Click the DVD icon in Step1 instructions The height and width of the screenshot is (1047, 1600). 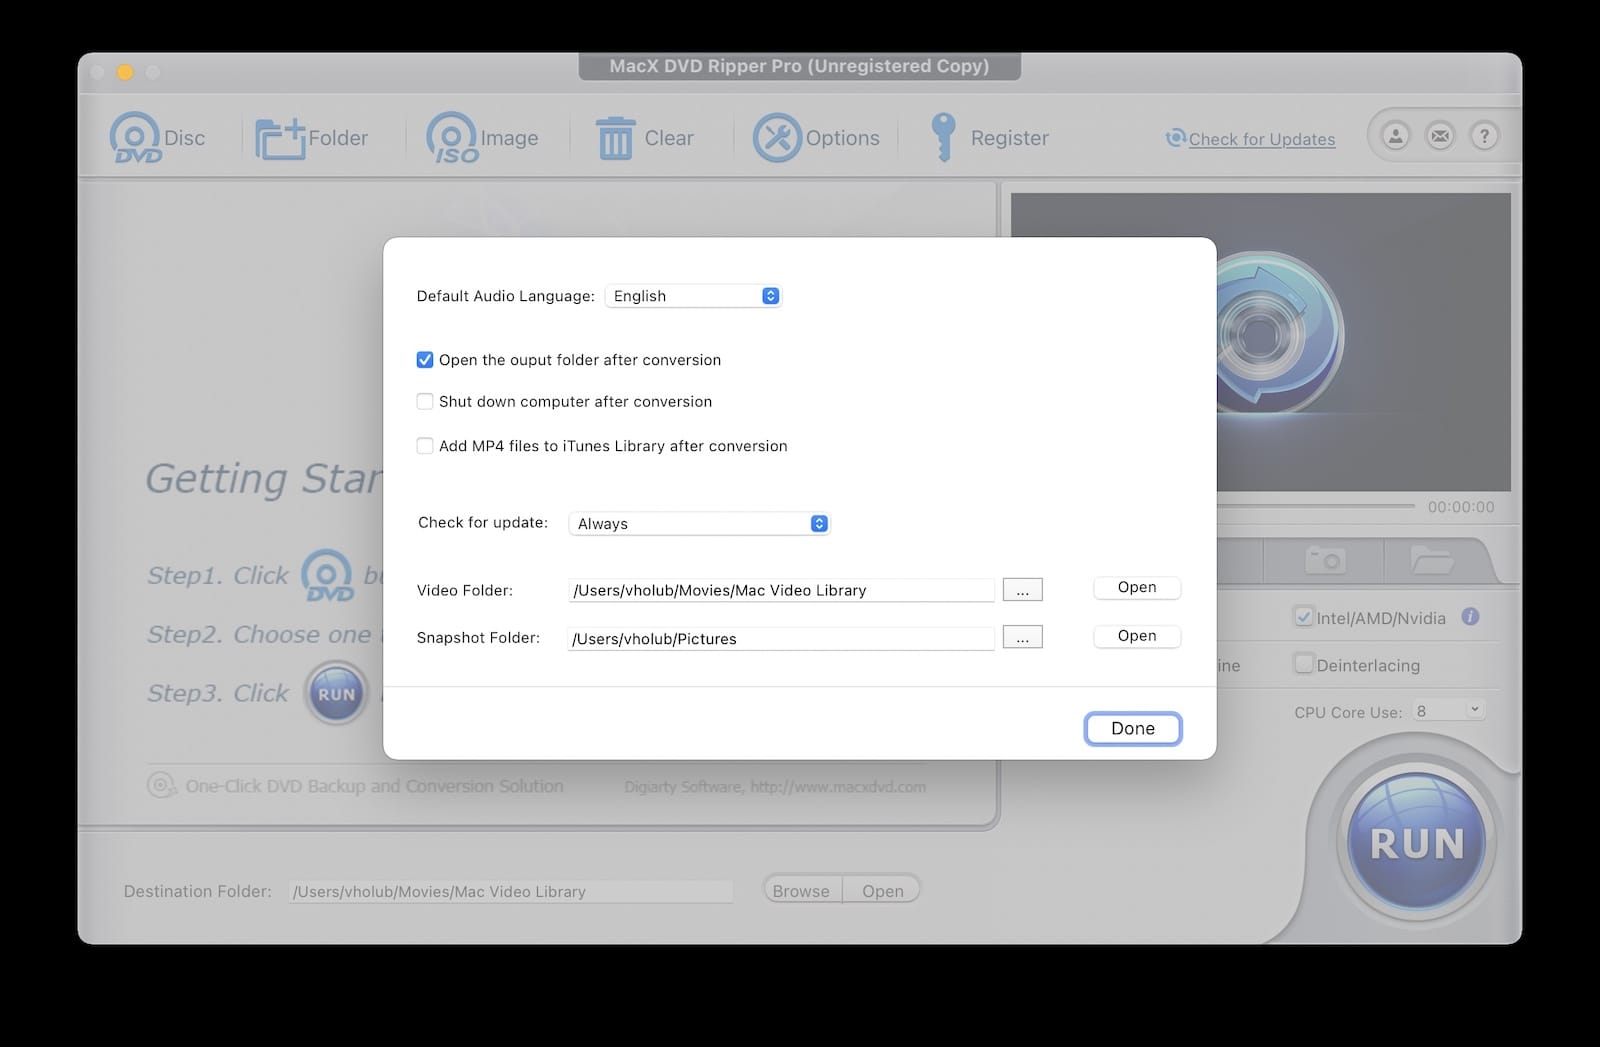(328, 576)
